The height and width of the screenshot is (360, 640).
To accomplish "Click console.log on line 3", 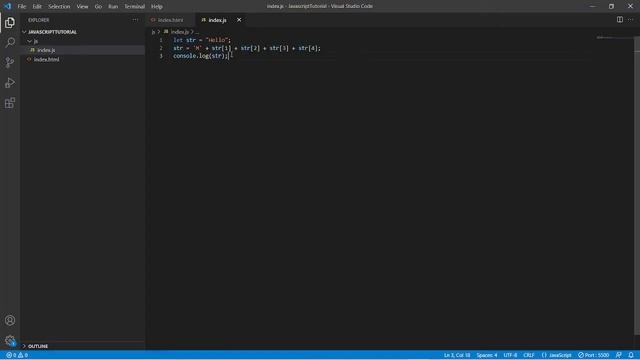I will [191, 56].
